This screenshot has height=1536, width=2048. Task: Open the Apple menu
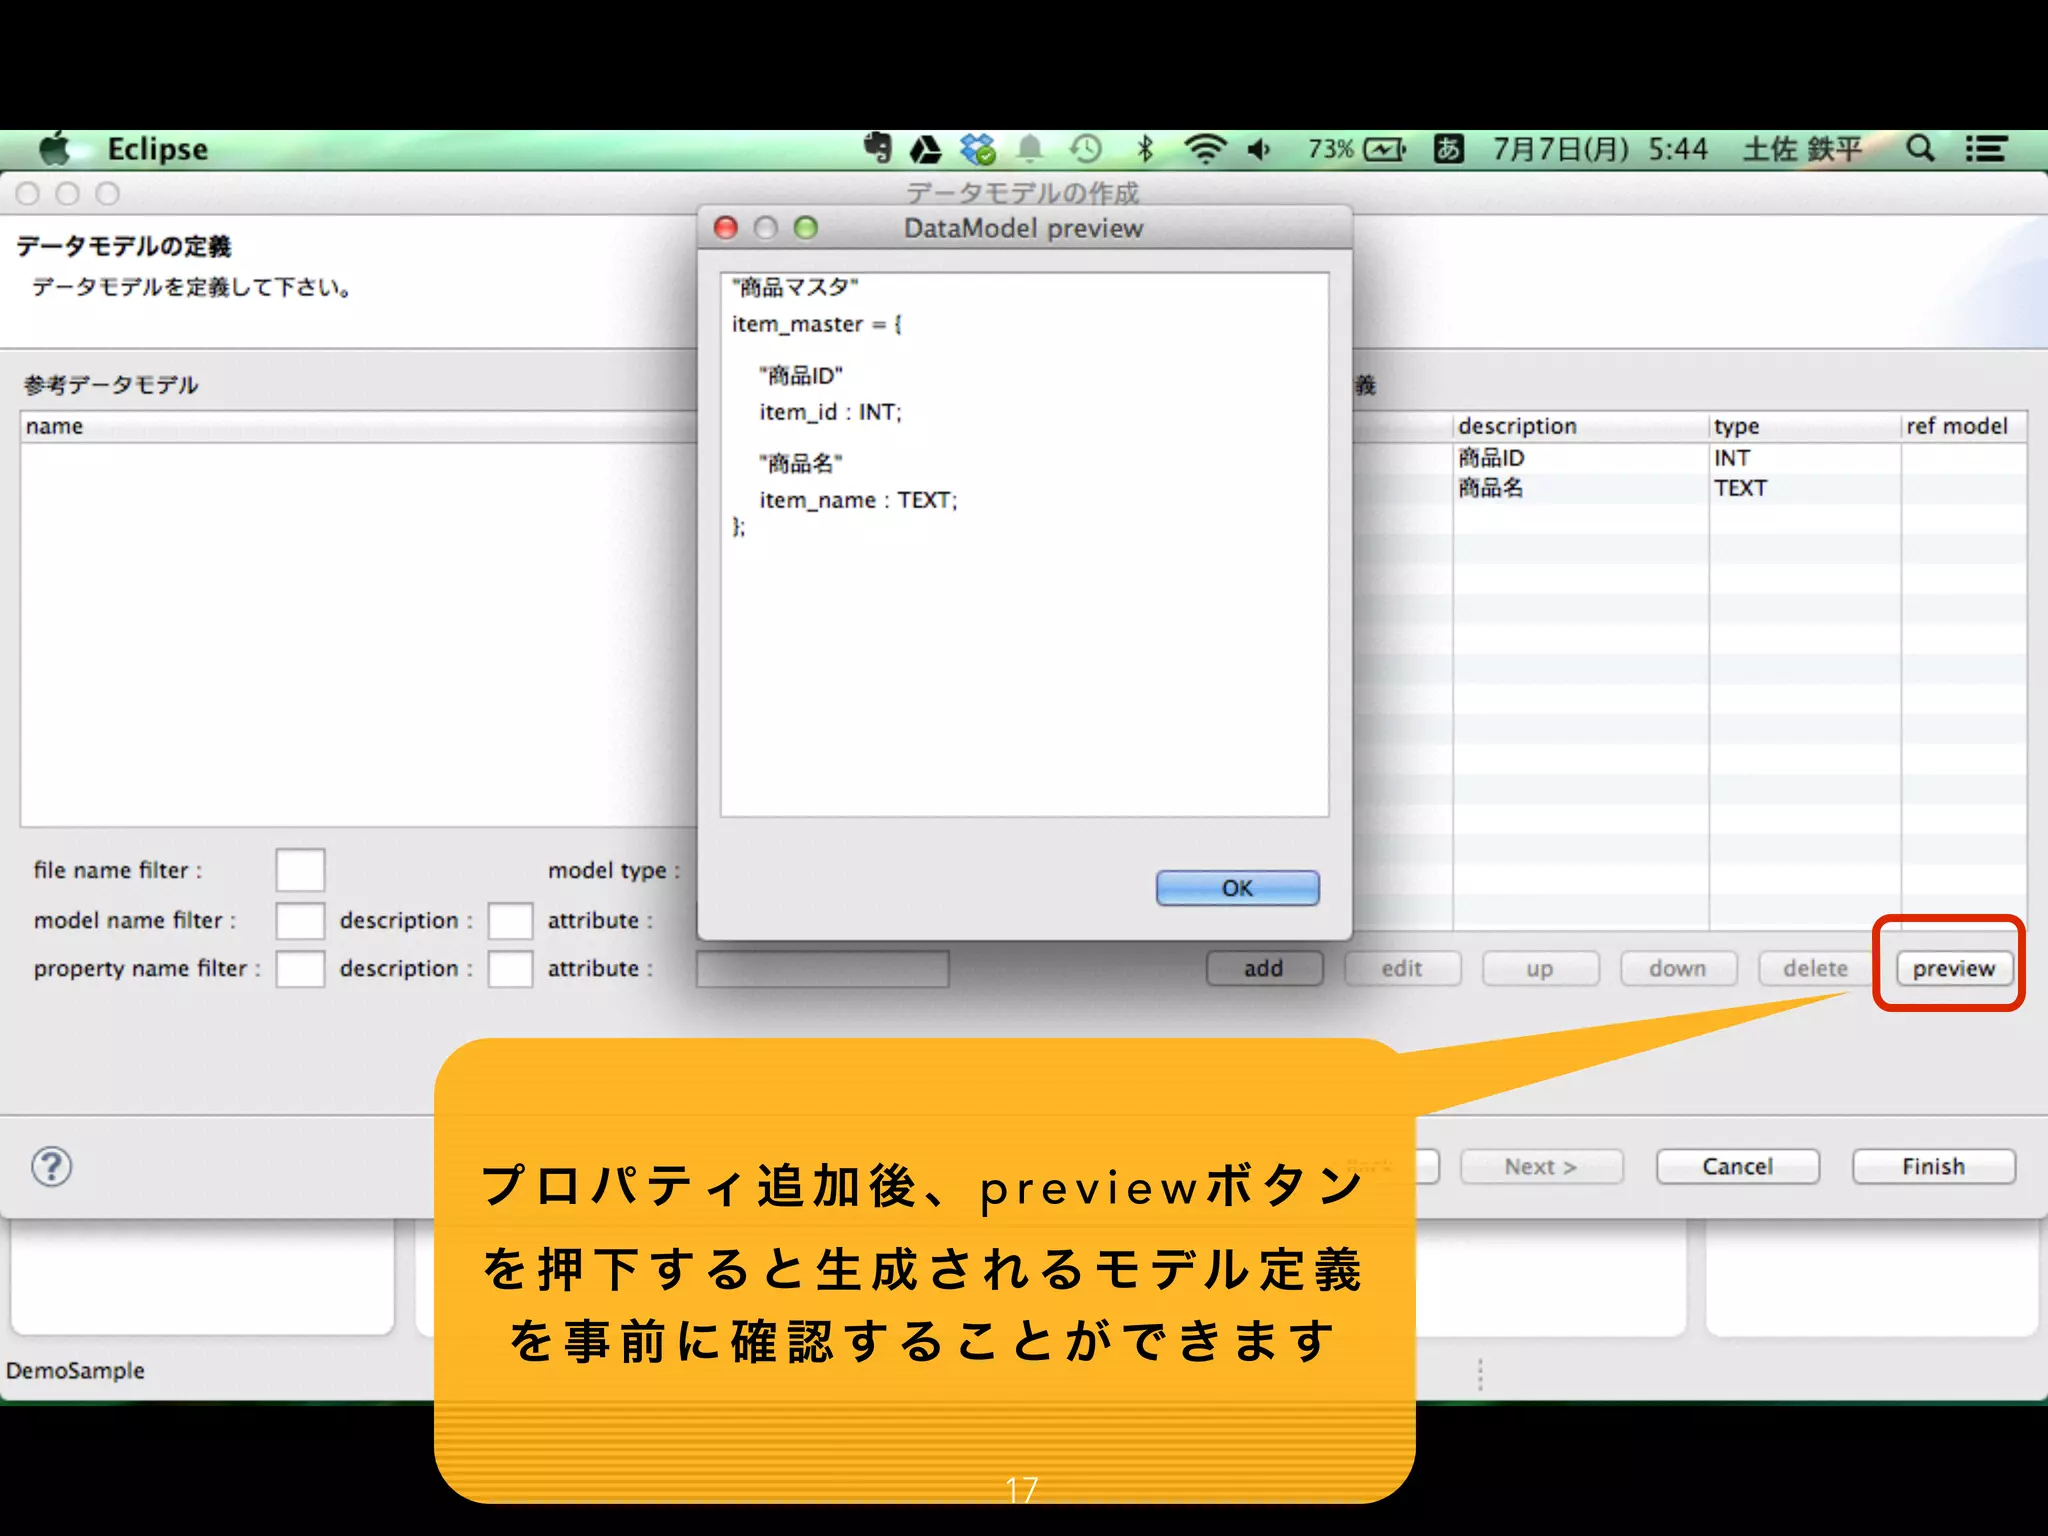click(x=56, y=150)
